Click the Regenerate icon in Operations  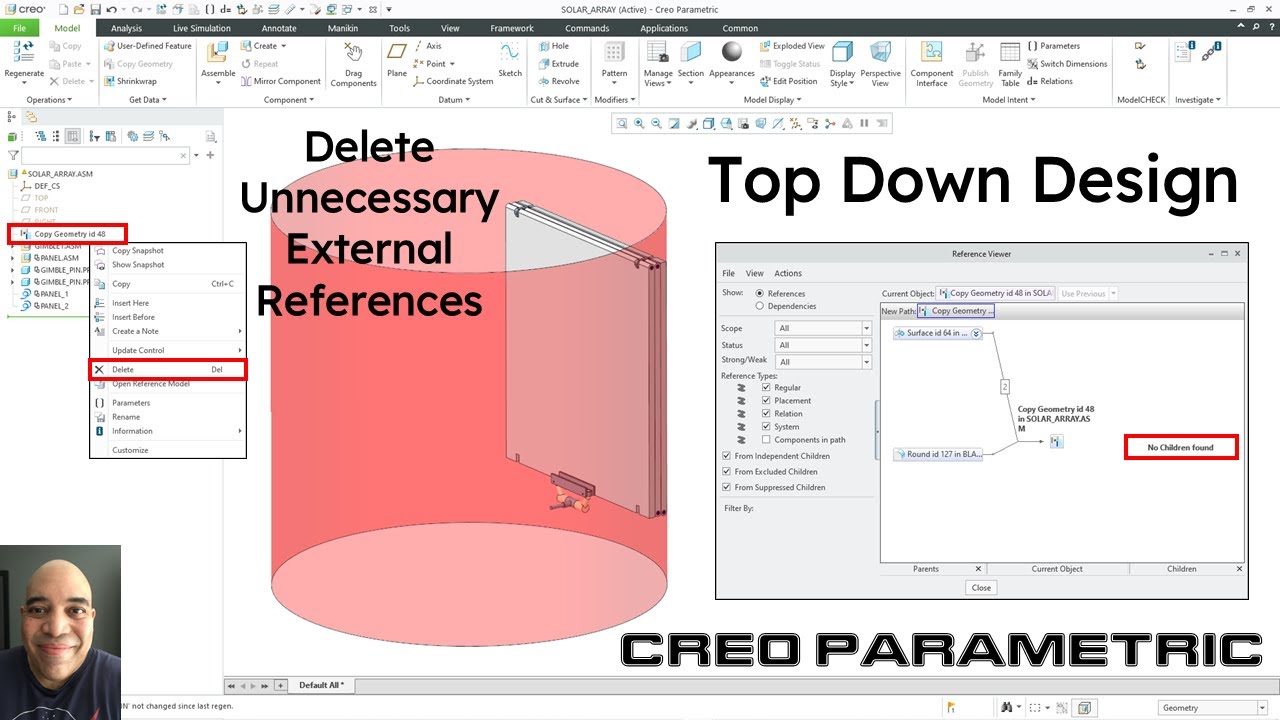24,54
